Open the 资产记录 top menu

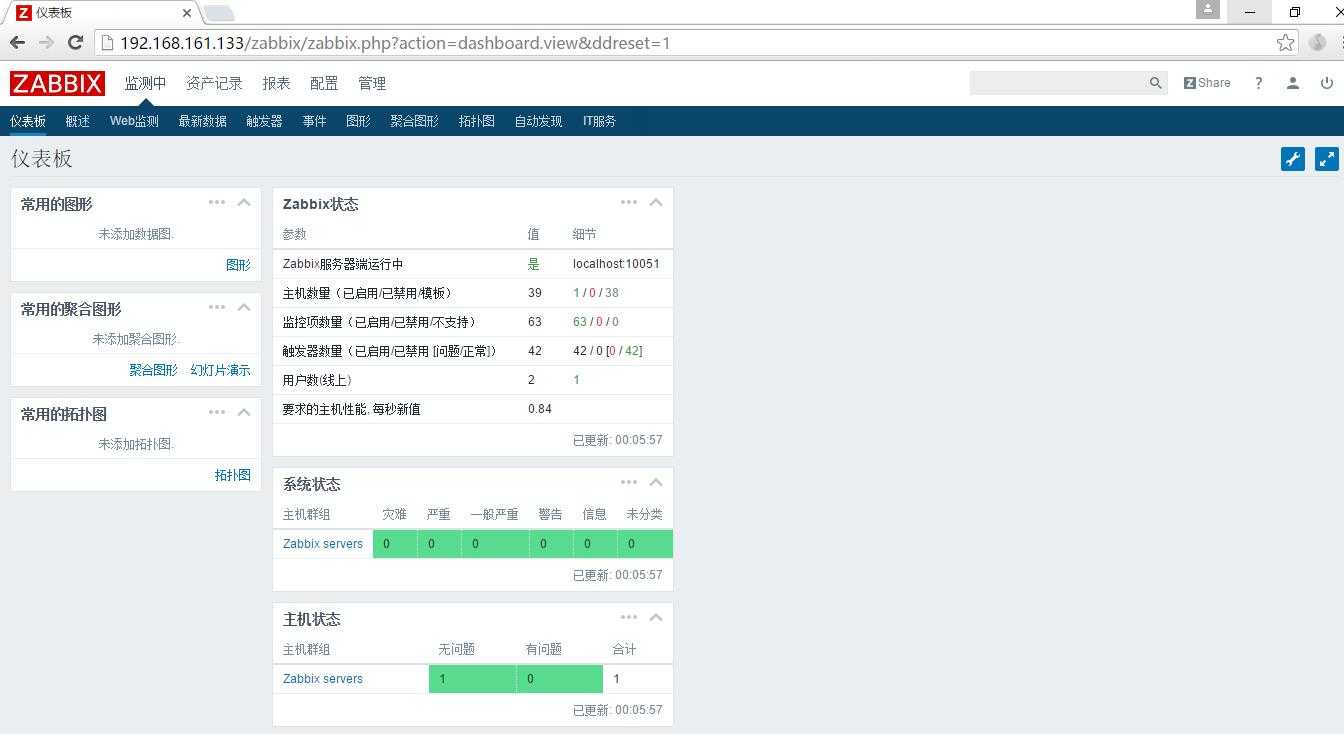click(x=214, y=83)
